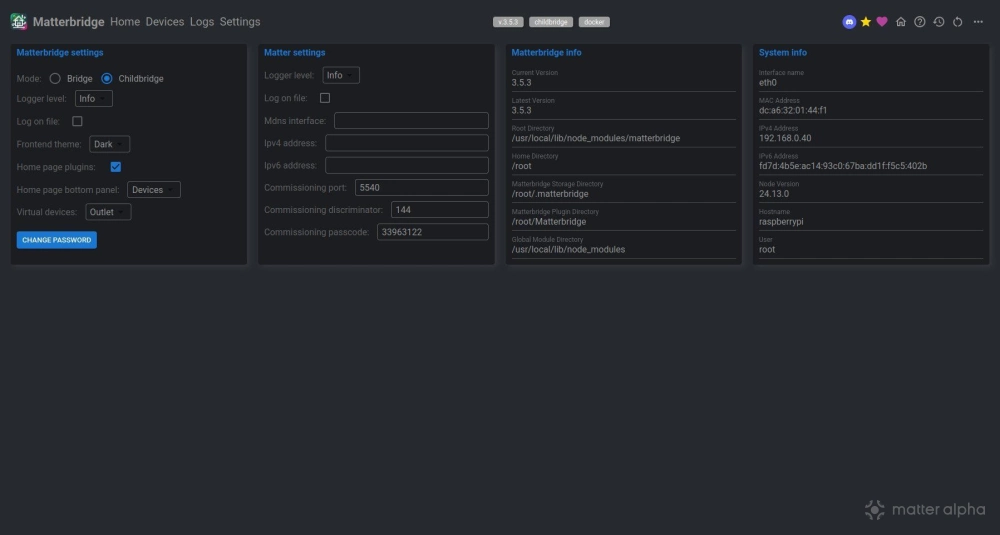This screenshot has width=1000, height=535.
Task: Open the Logs page
Action: pos(202,22)
